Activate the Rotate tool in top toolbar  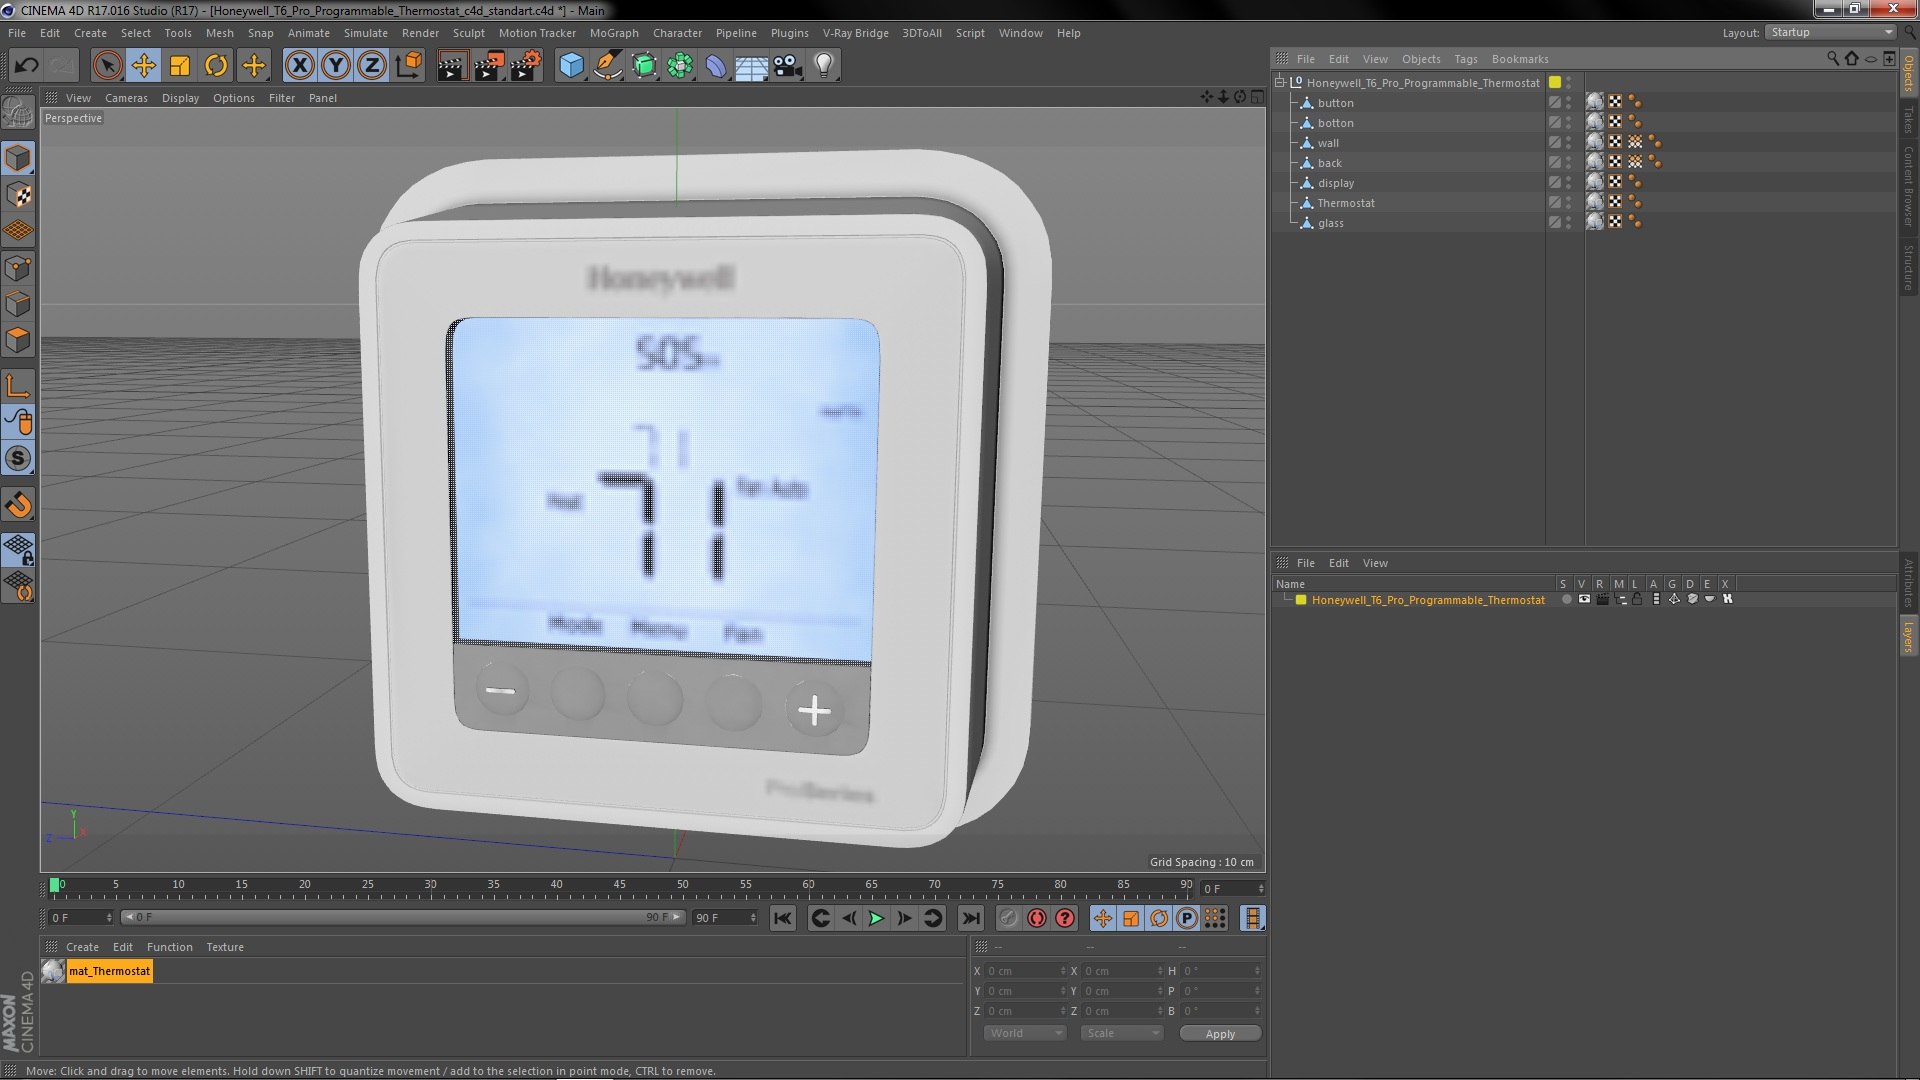216,66
